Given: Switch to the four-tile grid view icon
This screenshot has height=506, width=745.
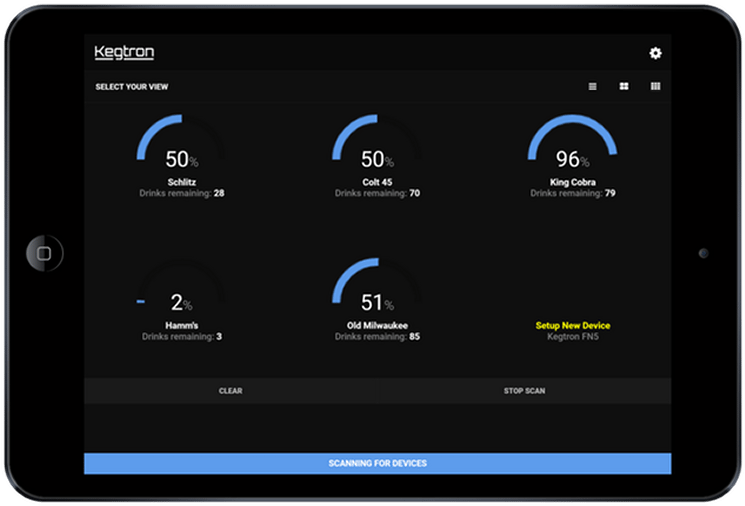Looking at the screenshot, I should (624, 86).
